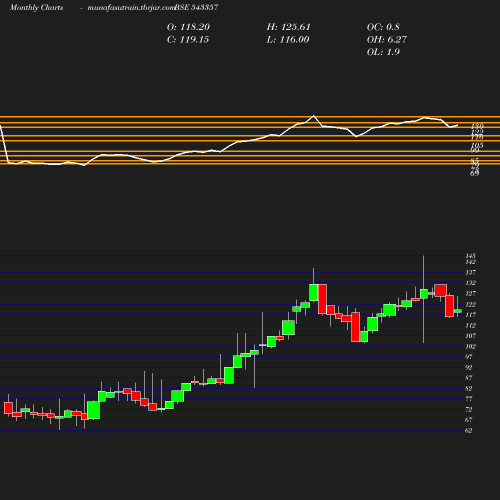Image resolution: width=500 pixels, height=500 pixels.
Task: Click the 132 price axis label
Action: point(471,283)
